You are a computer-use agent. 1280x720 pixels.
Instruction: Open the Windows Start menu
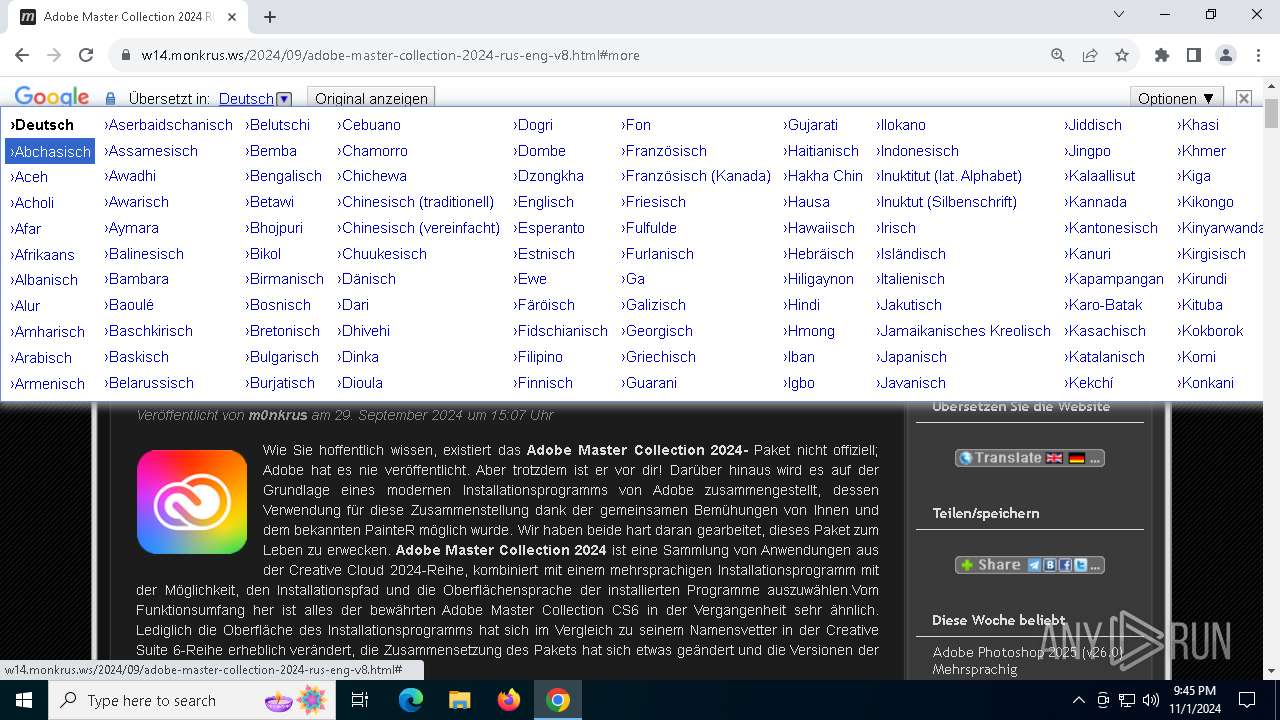pos(23,700)
